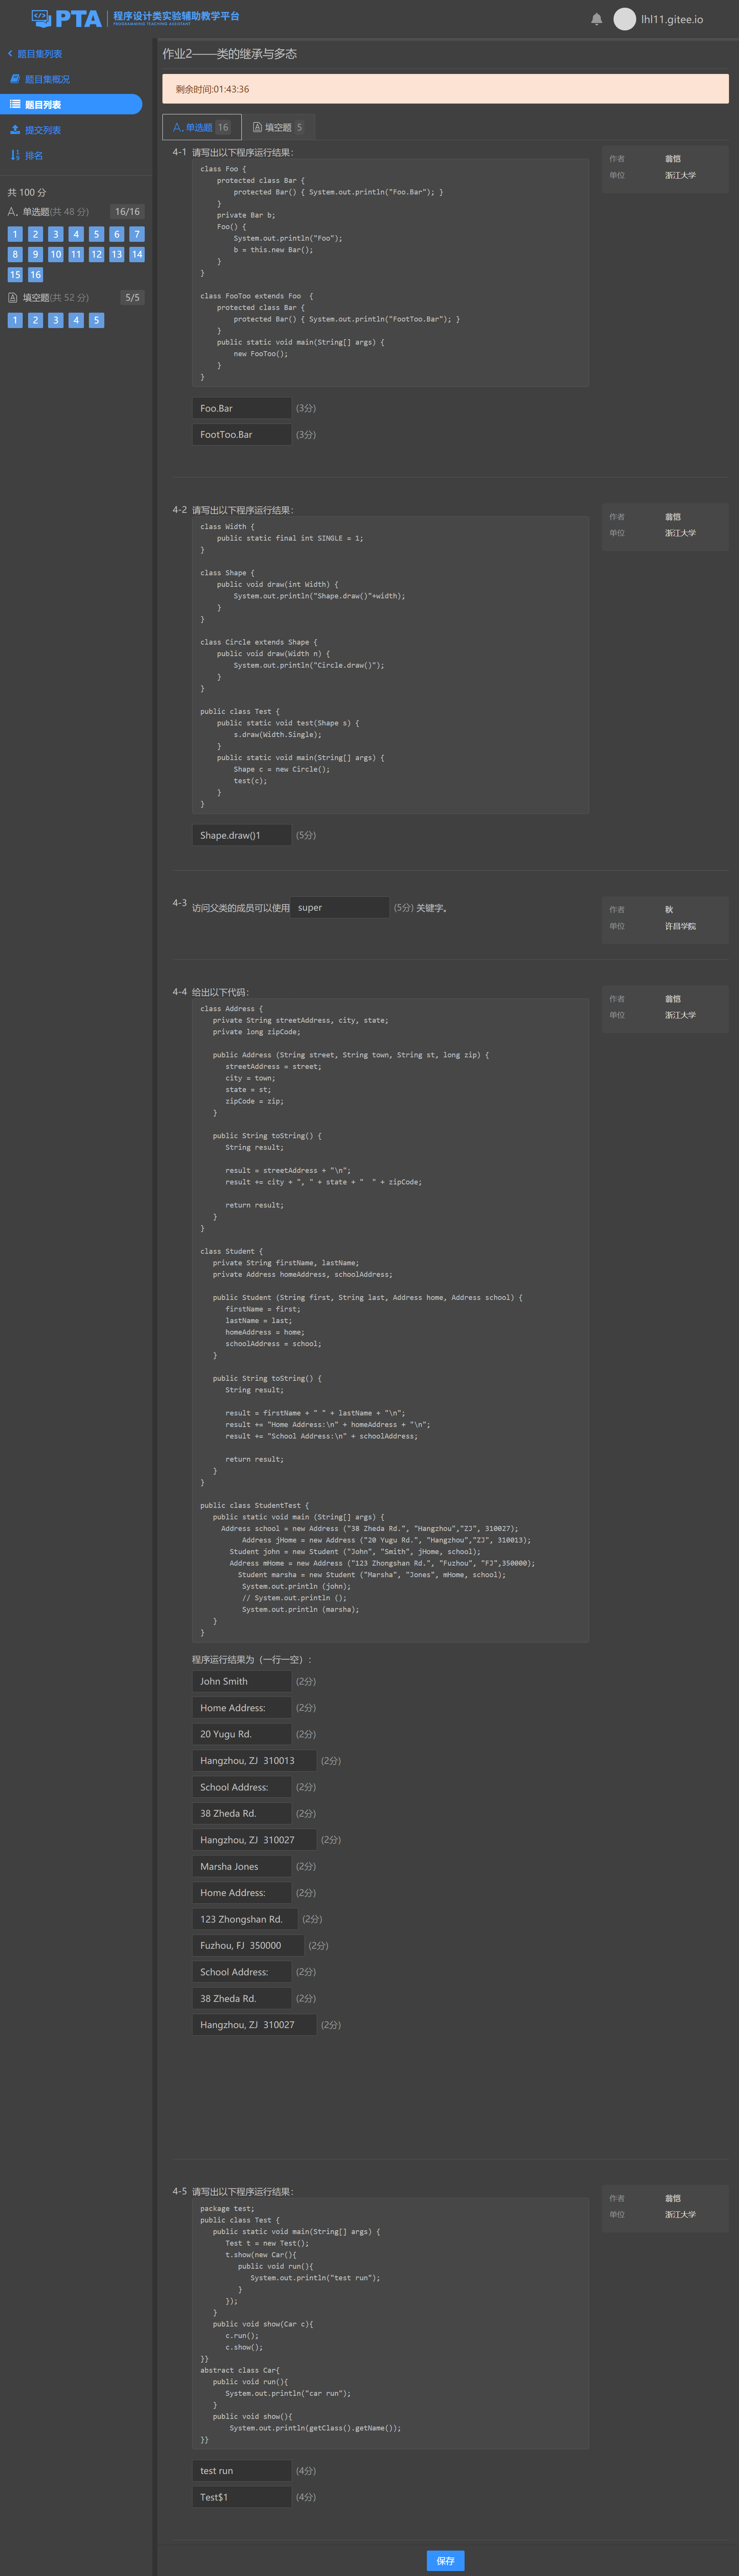Jump to 单选题 question 5 in sidebar
739x2576 pixels.
(x=96, y=234)
